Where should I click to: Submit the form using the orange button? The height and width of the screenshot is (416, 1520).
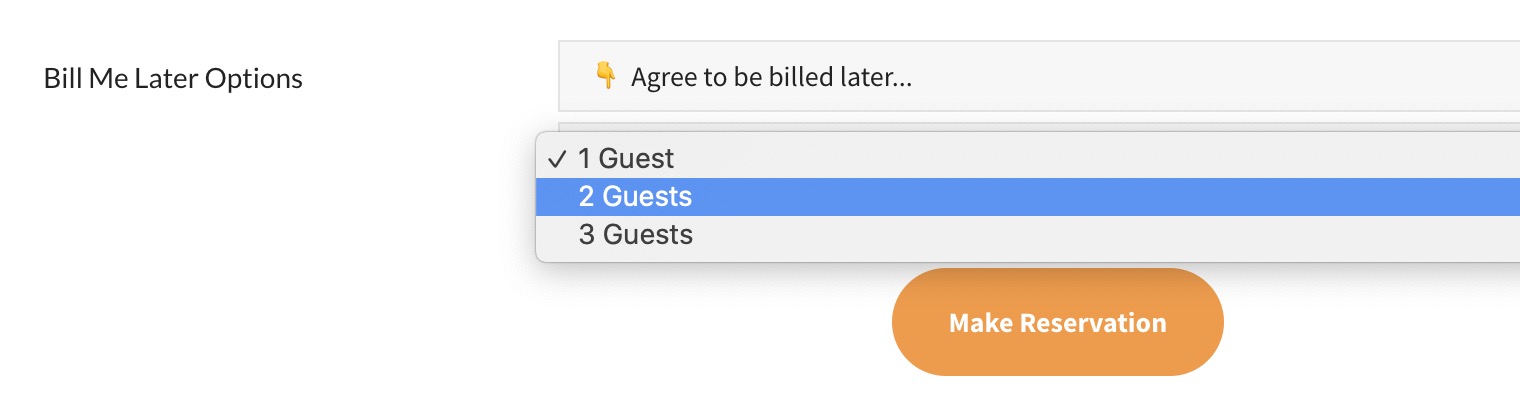pos(1057,323)
